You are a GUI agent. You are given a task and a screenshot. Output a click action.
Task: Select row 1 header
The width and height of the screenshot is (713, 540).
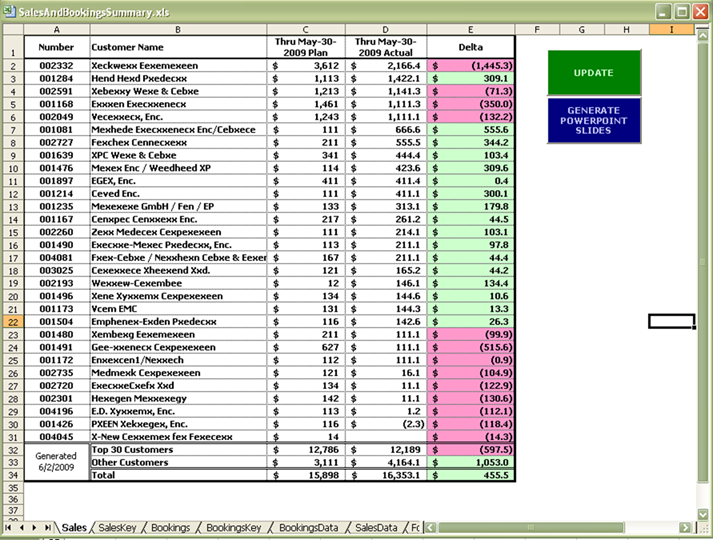pyautogui.click(x=13, y=47)
